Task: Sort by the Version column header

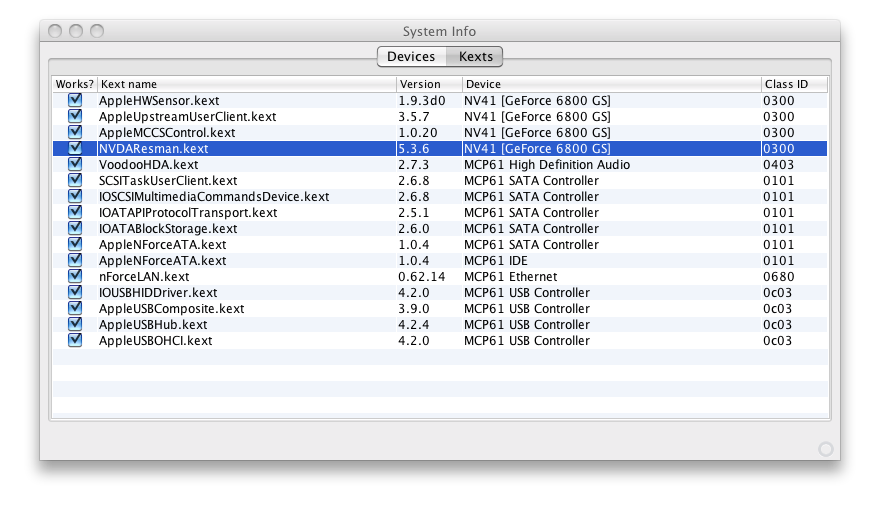Action: [429, 84]
